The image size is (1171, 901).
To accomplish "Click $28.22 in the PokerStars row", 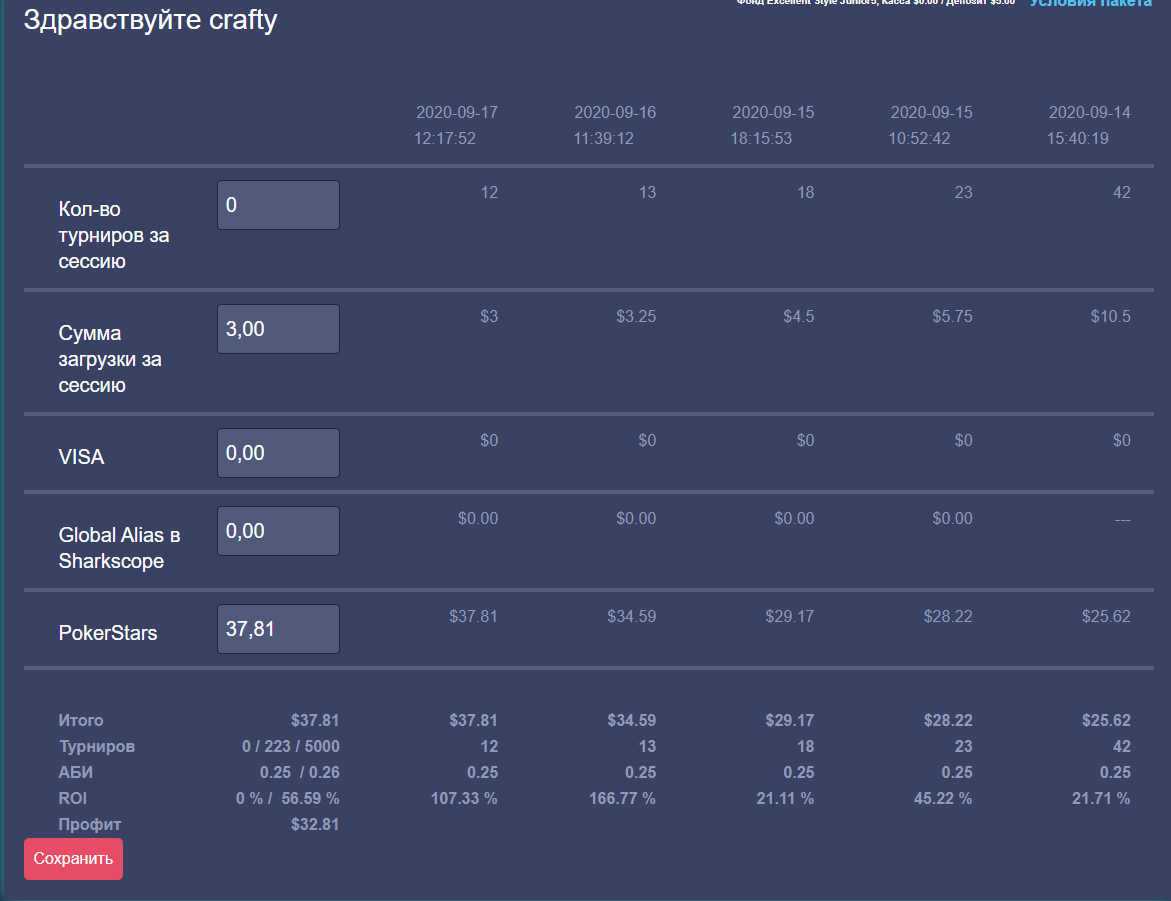I will [948, 616].
